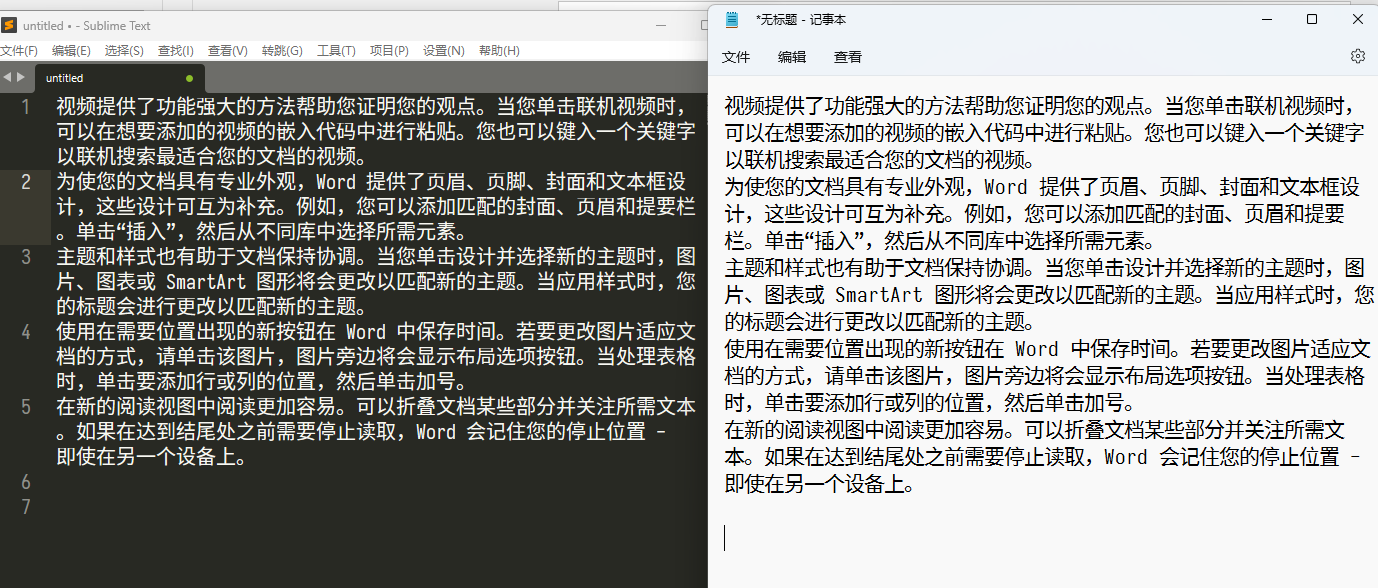1378x588 pixels.
Task: Click line number 1 in Sublime gutter
Action: click(26, 107)
